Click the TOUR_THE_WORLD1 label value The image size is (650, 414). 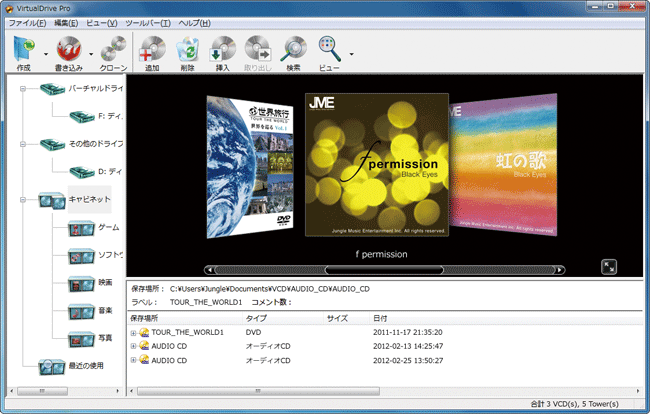(x=206, y=302)
